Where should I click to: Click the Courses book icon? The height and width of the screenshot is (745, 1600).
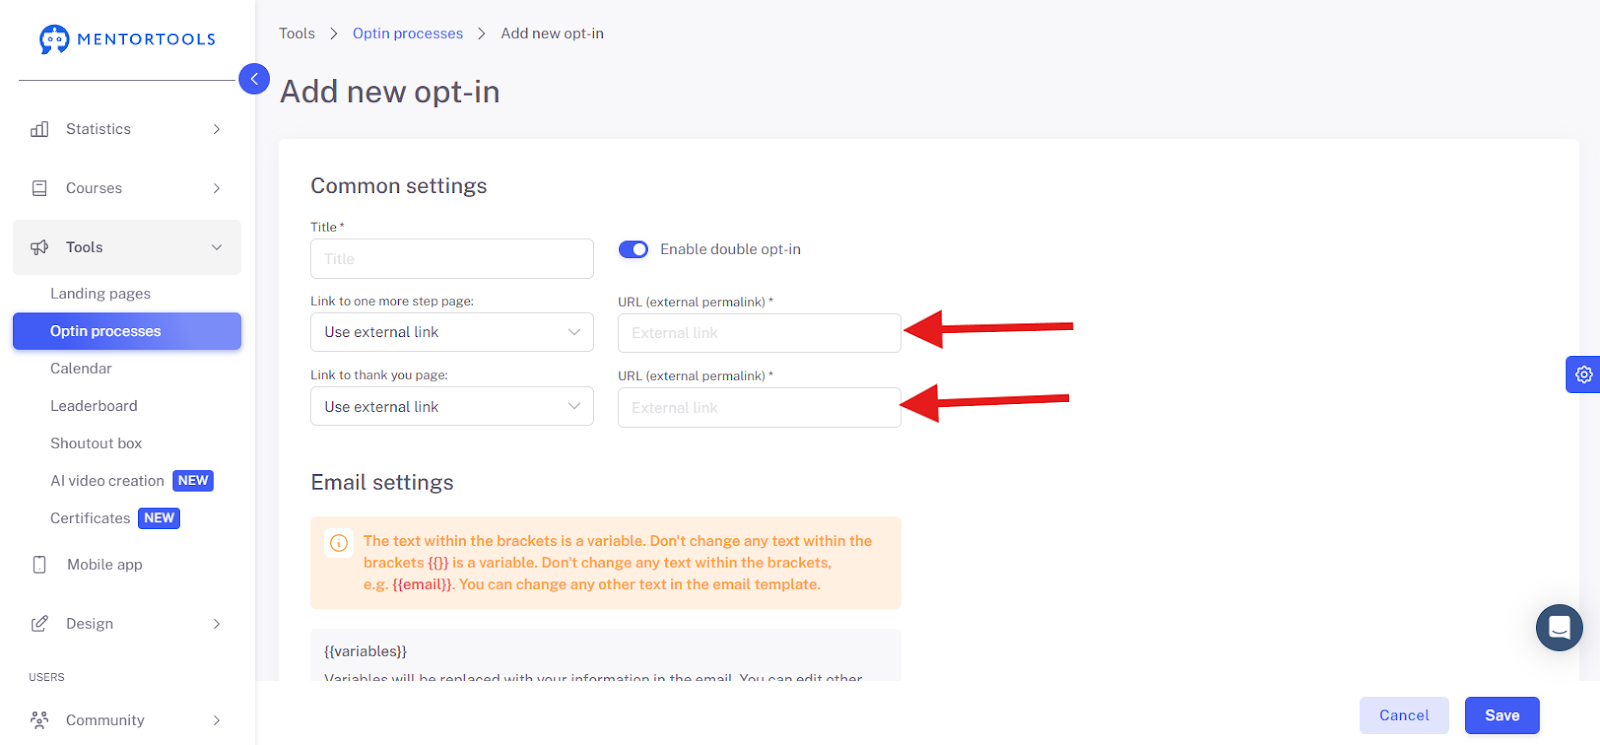[x=40, y=188]
